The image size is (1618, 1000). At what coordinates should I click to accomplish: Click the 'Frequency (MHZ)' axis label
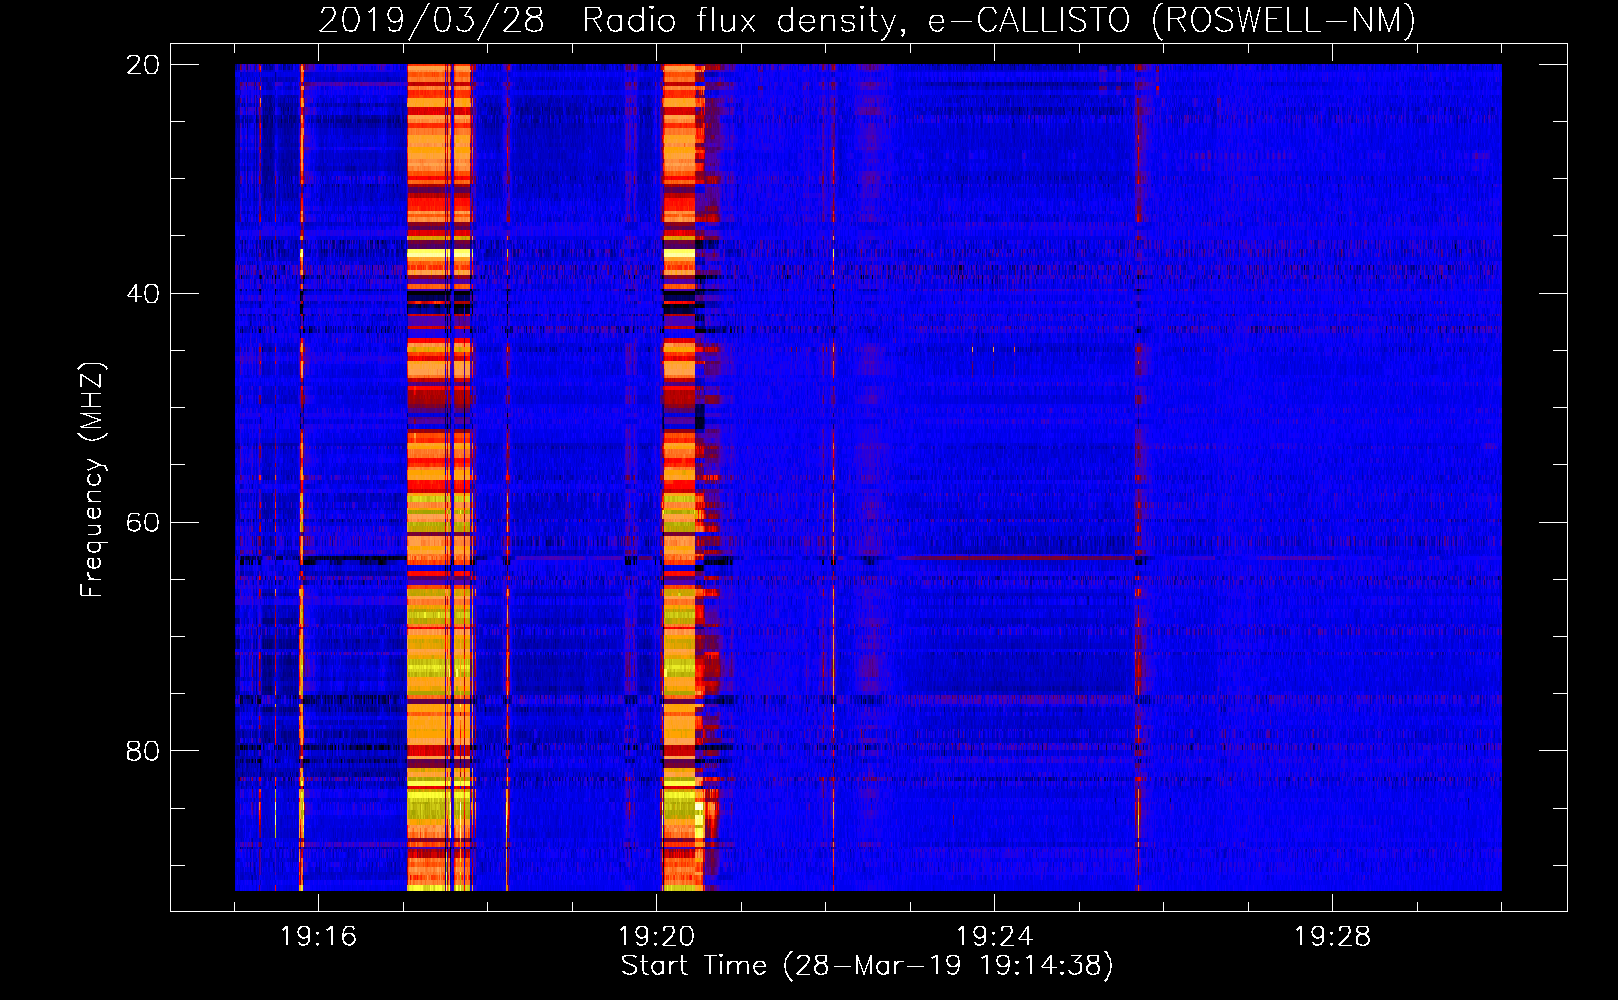pos(91,480)
